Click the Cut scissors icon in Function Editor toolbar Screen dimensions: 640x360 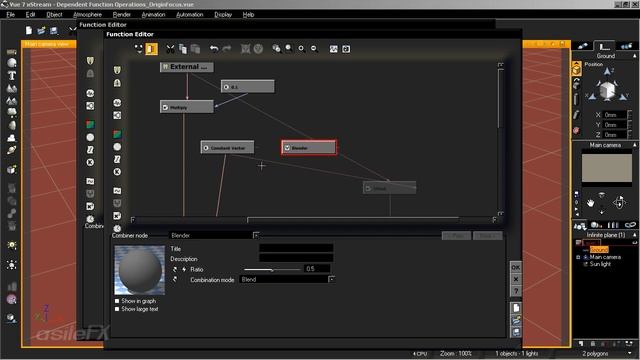(x=170, y=49)
